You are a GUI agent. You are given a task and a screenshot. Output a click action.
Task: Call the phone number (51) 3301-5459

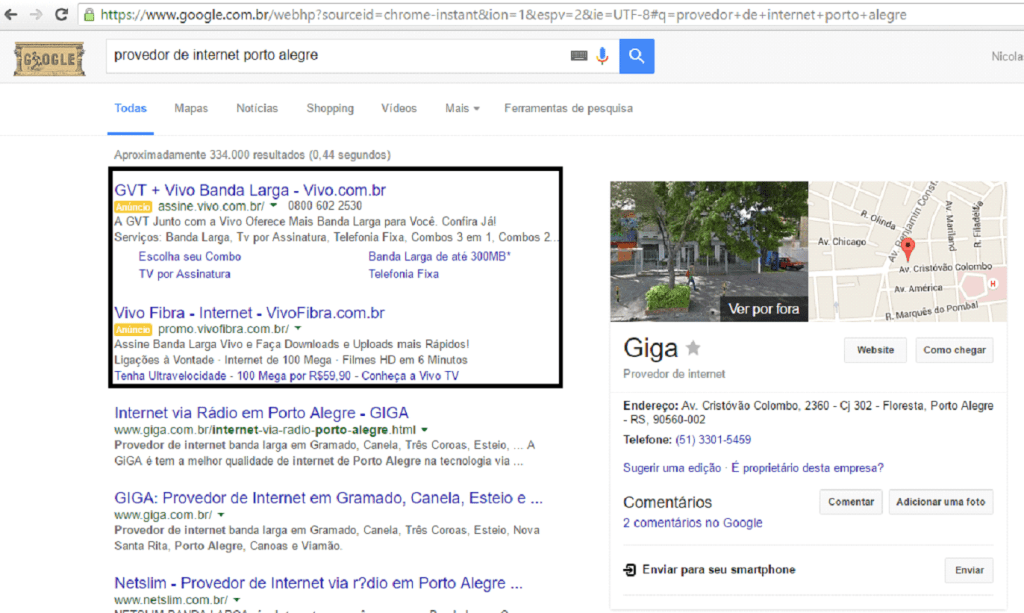[x=713, y=439]
